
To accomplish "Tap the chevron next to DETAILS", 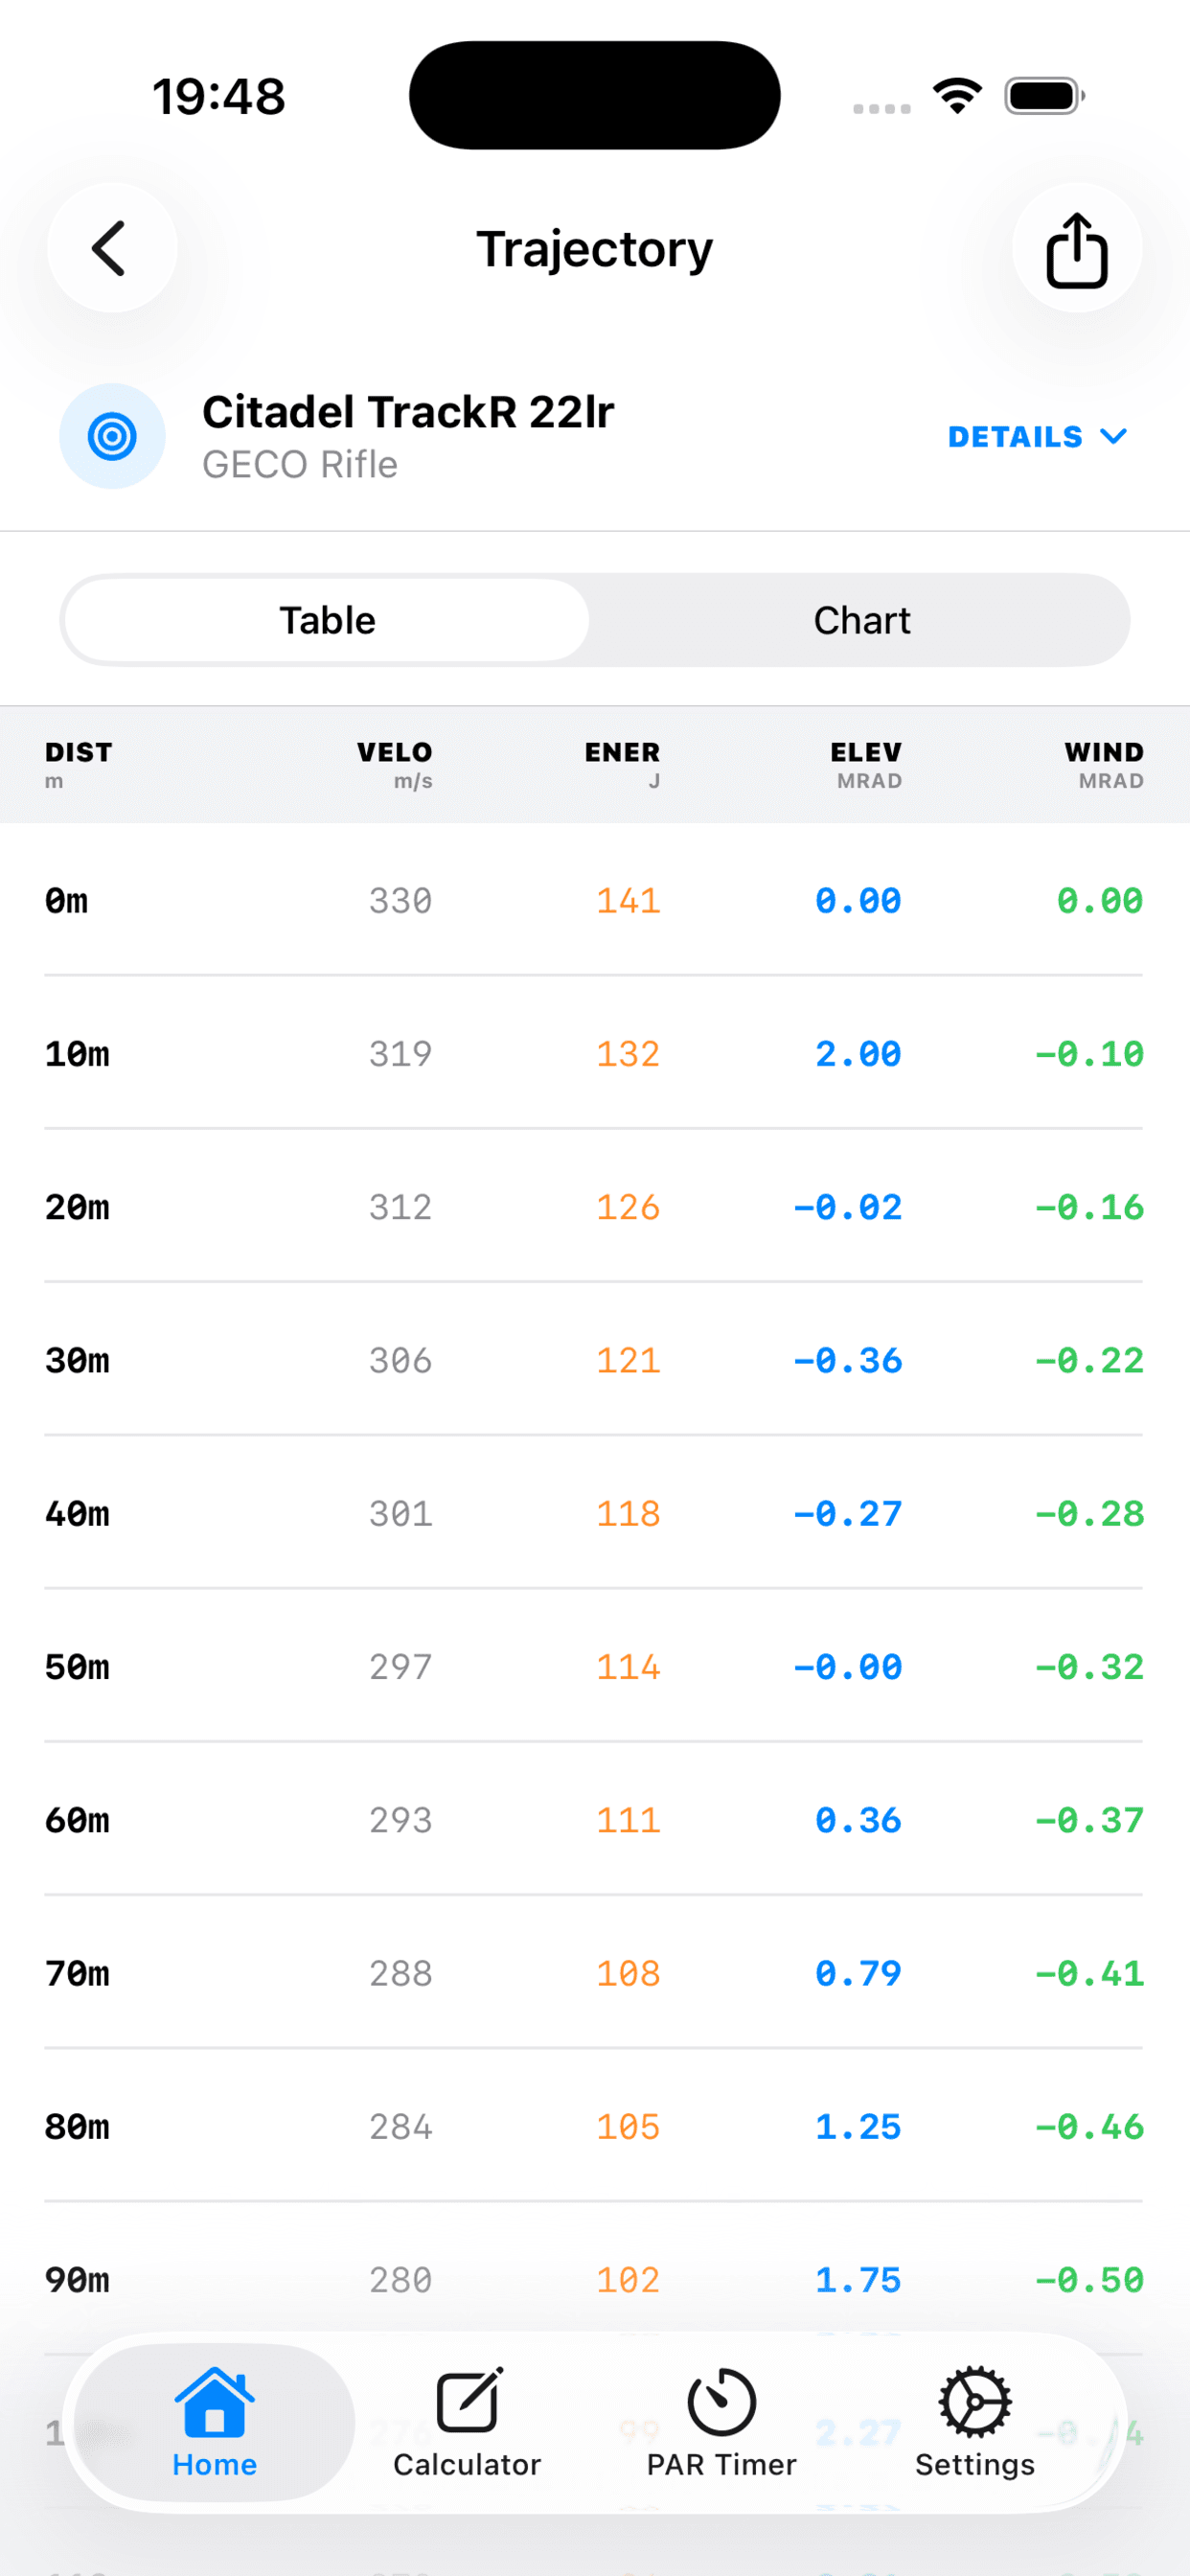I will [x=1113, y=436].
